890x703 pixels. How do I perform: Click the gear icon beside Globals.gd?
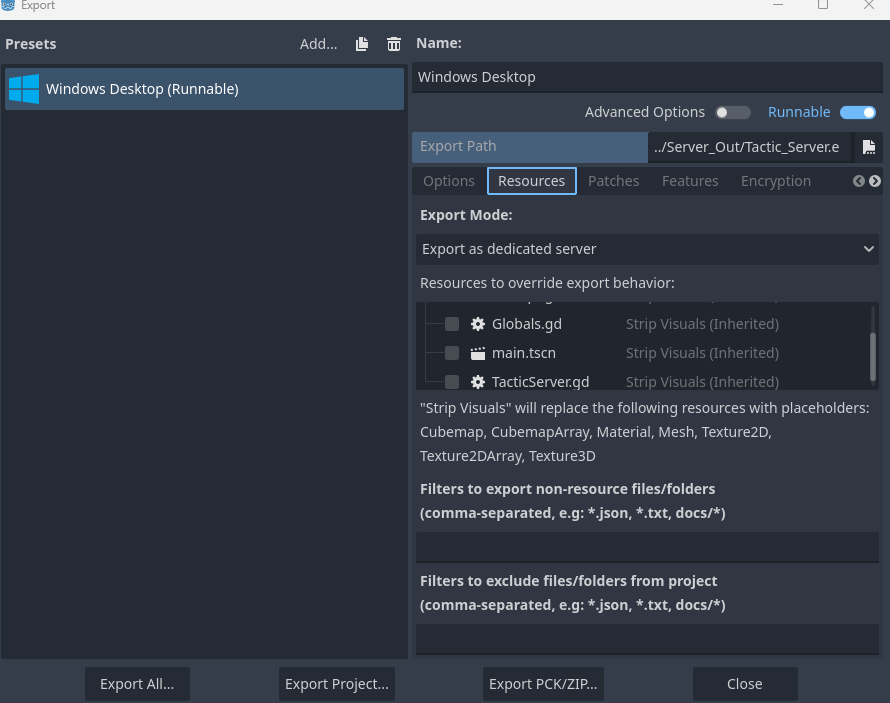[x=478, y=324]
